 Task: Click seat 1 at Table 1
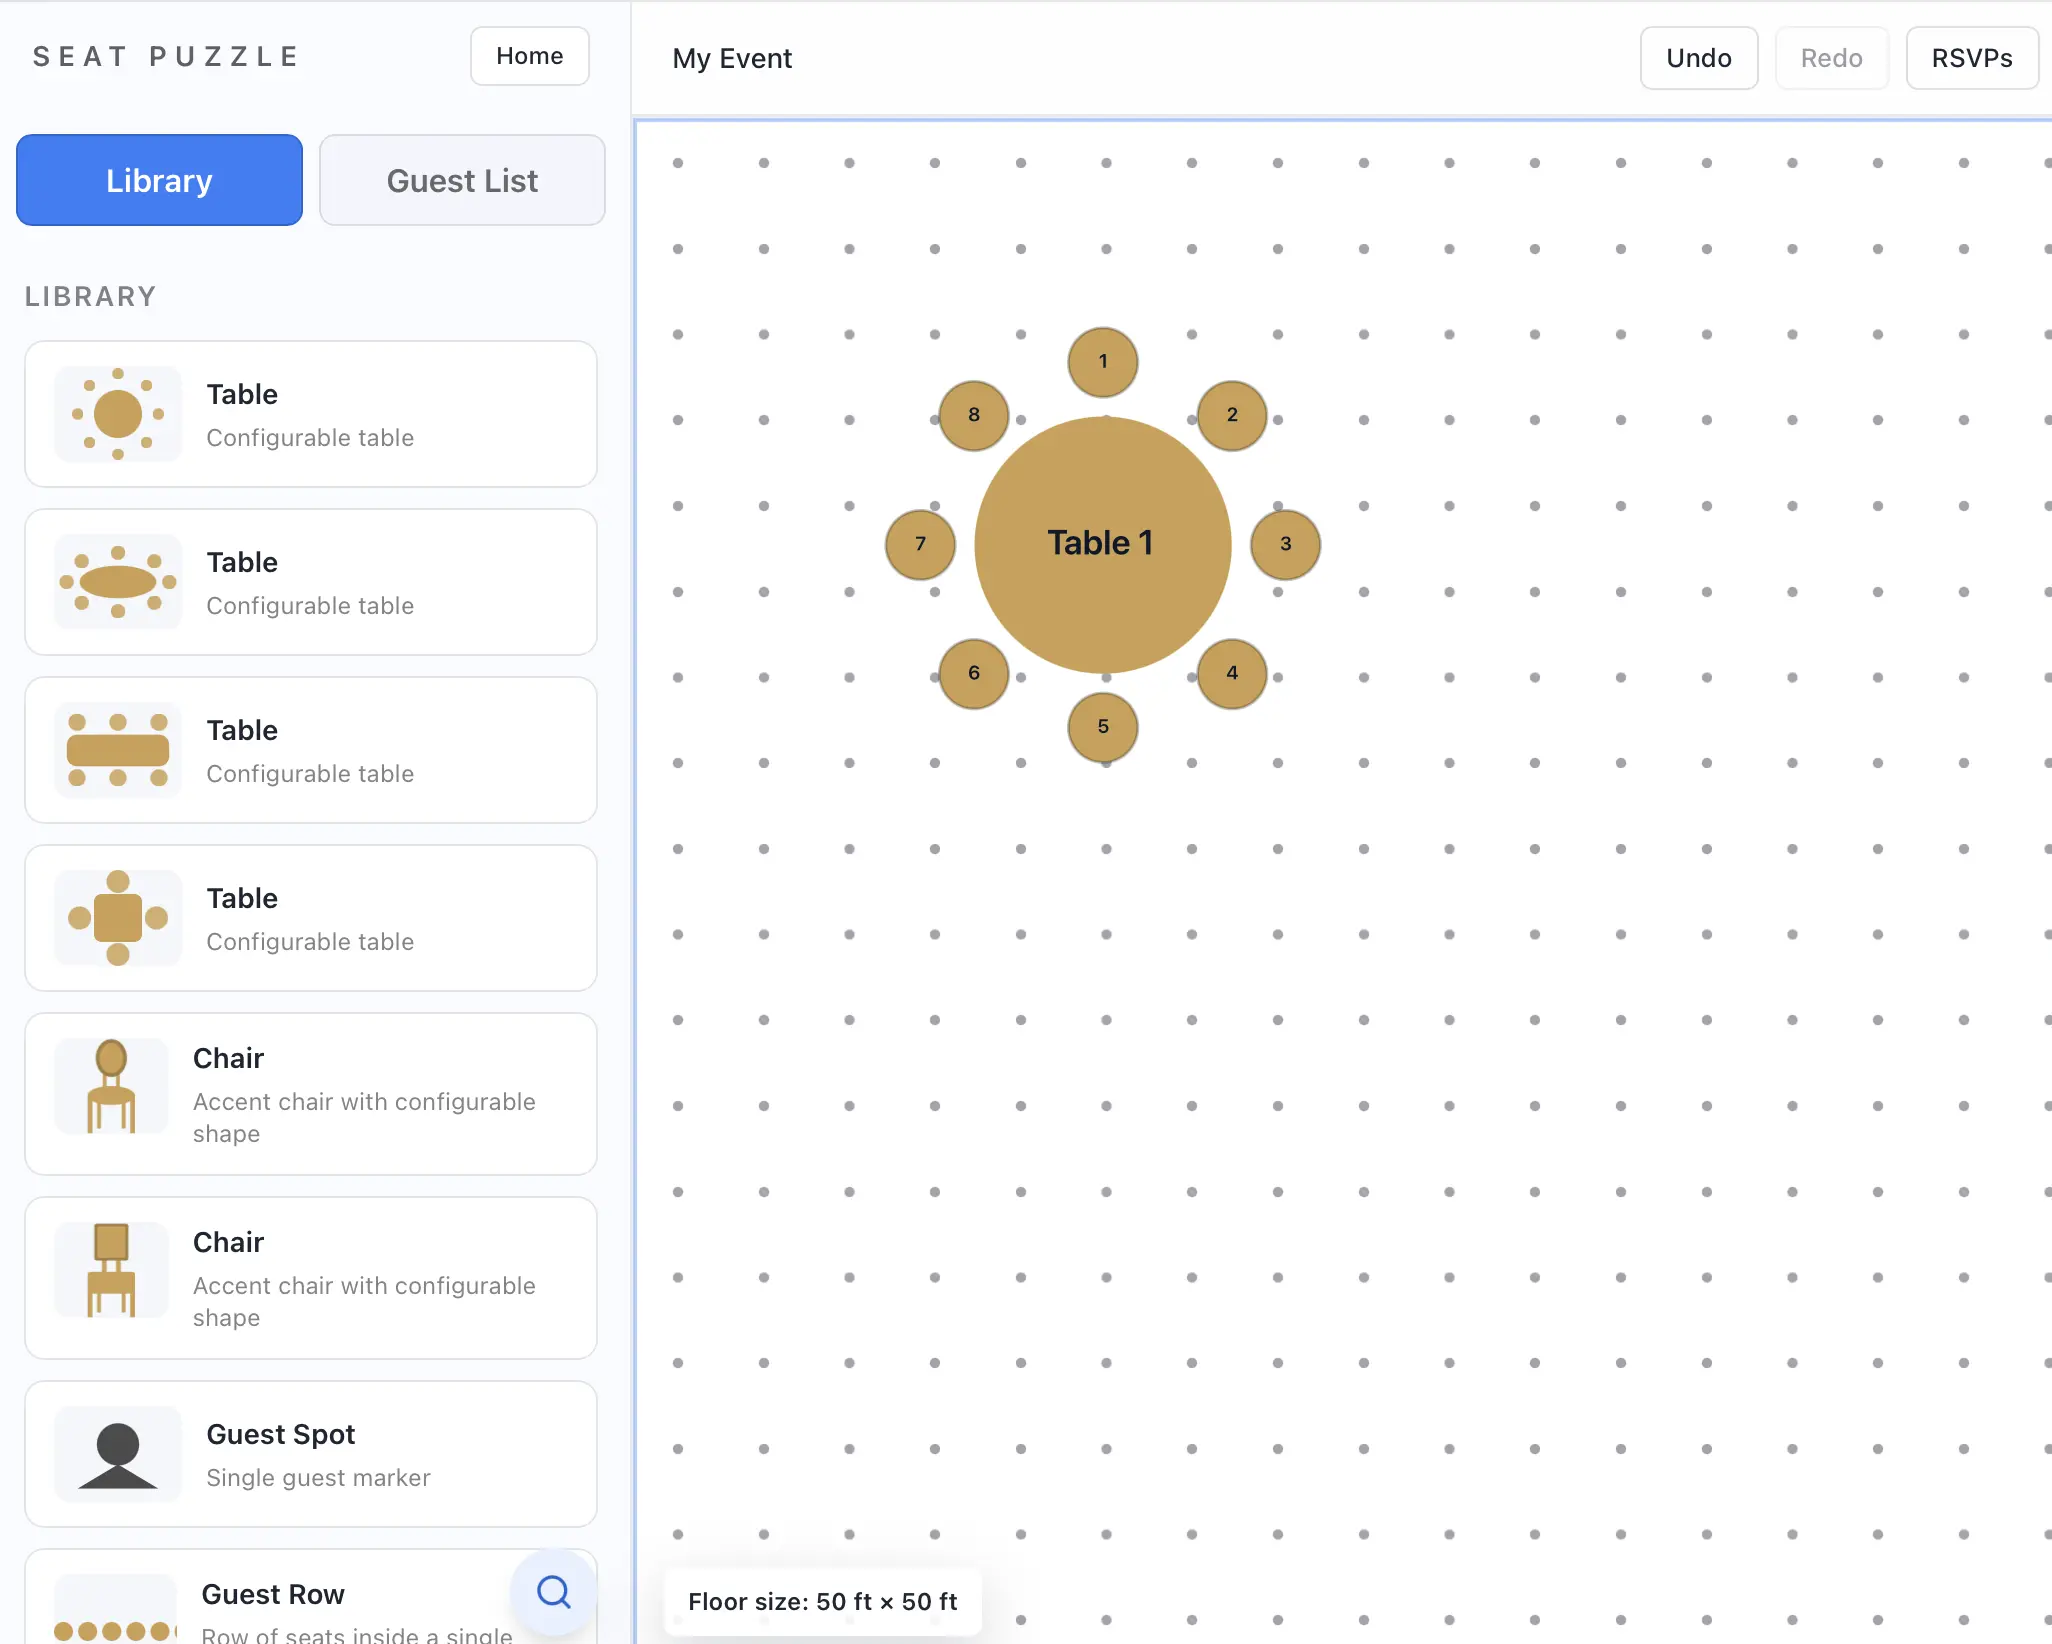1103,362
